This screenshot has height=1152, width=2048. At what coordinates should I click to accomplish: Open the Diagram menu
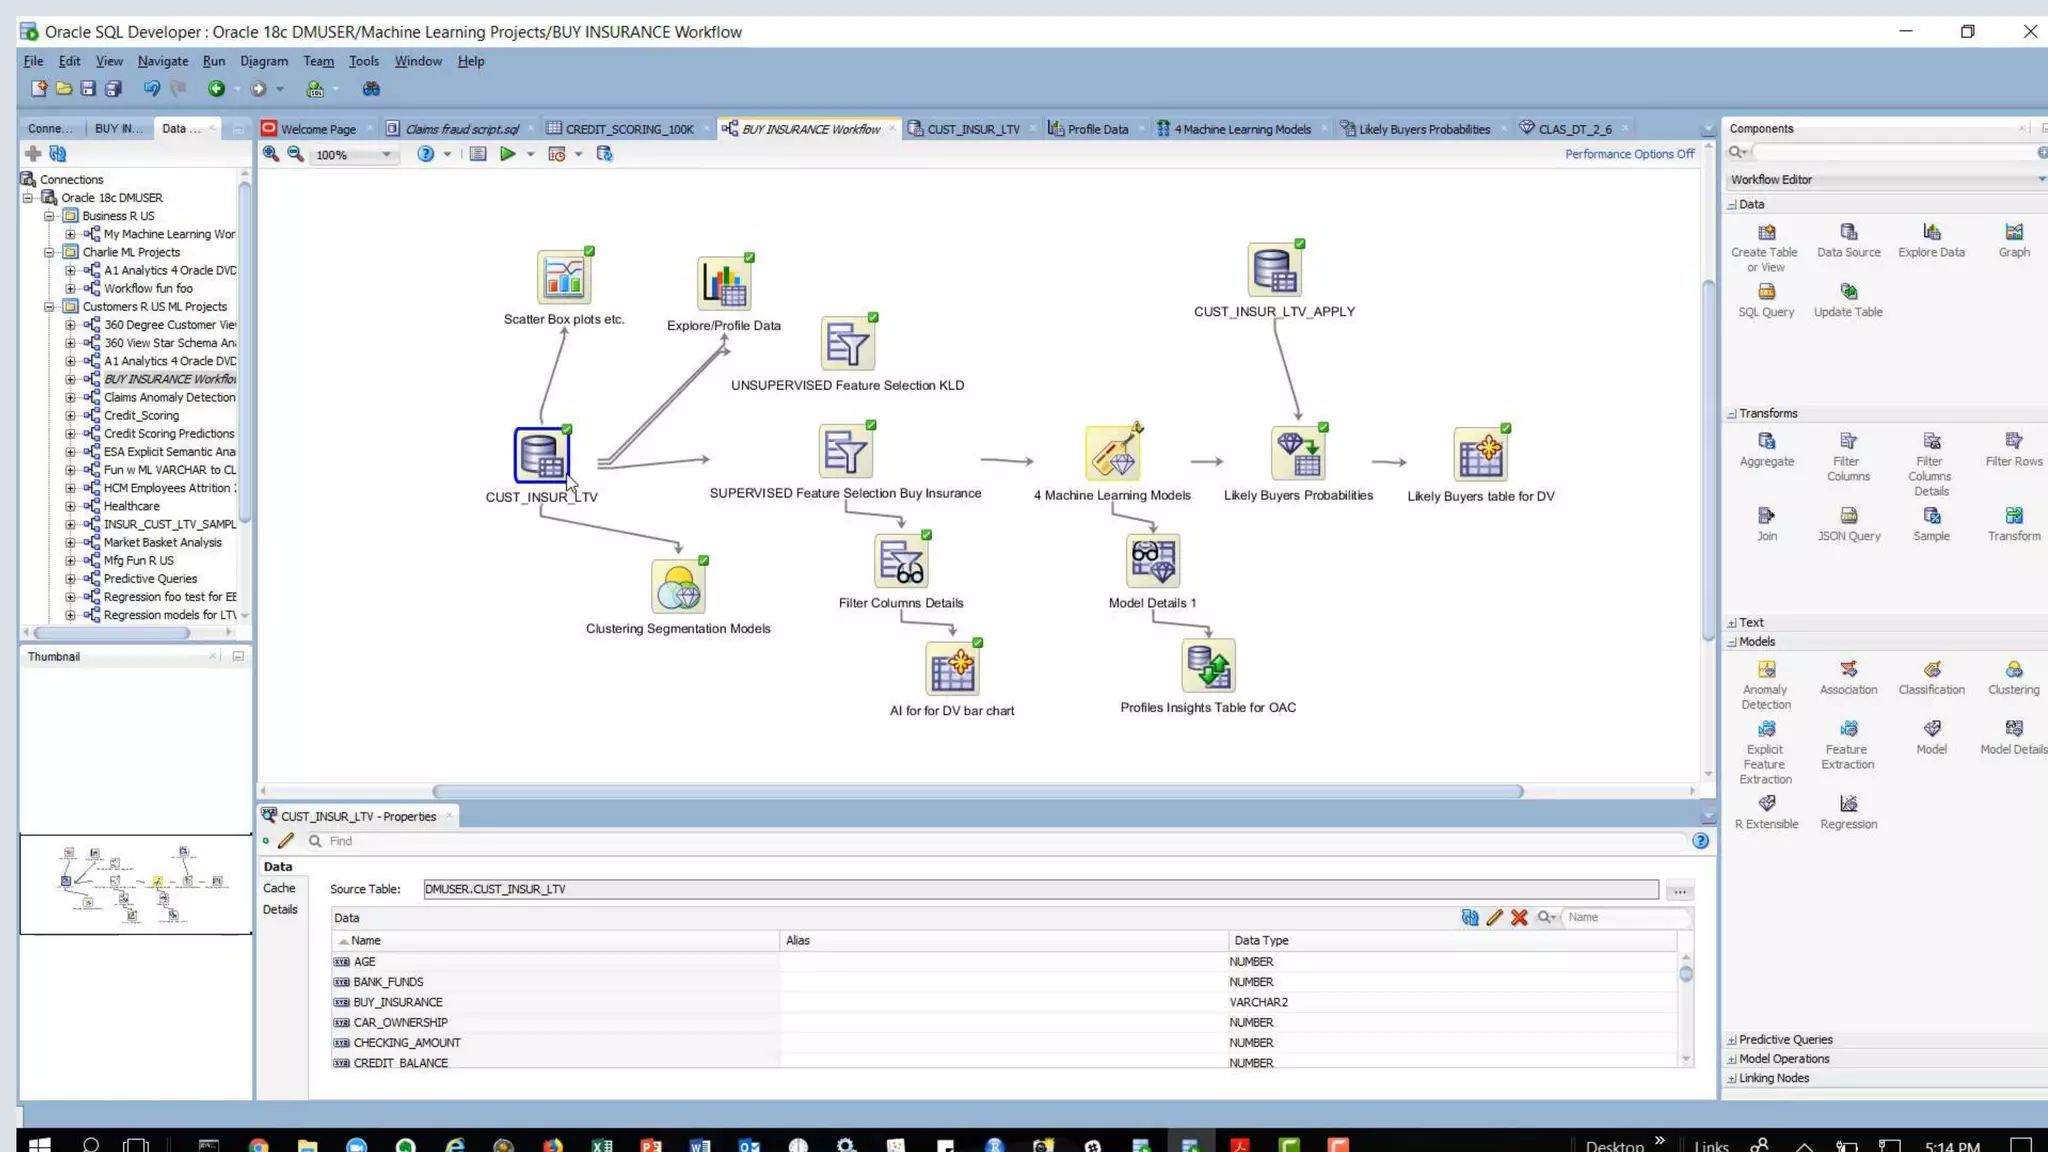[263, 61]
